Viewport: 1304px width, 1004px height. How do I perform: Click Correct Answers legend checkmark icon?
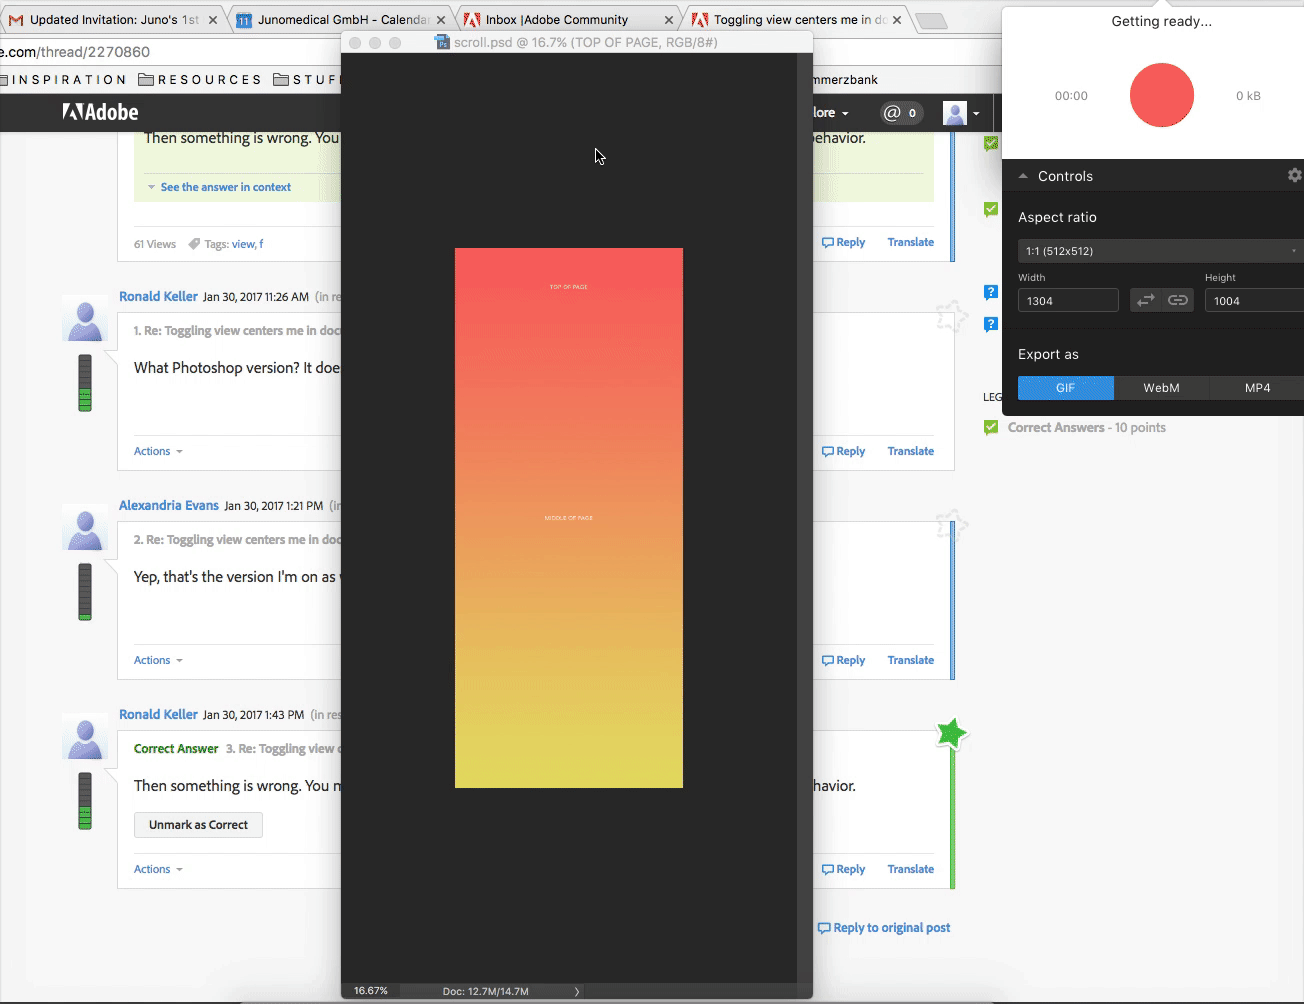pos(991,427)
